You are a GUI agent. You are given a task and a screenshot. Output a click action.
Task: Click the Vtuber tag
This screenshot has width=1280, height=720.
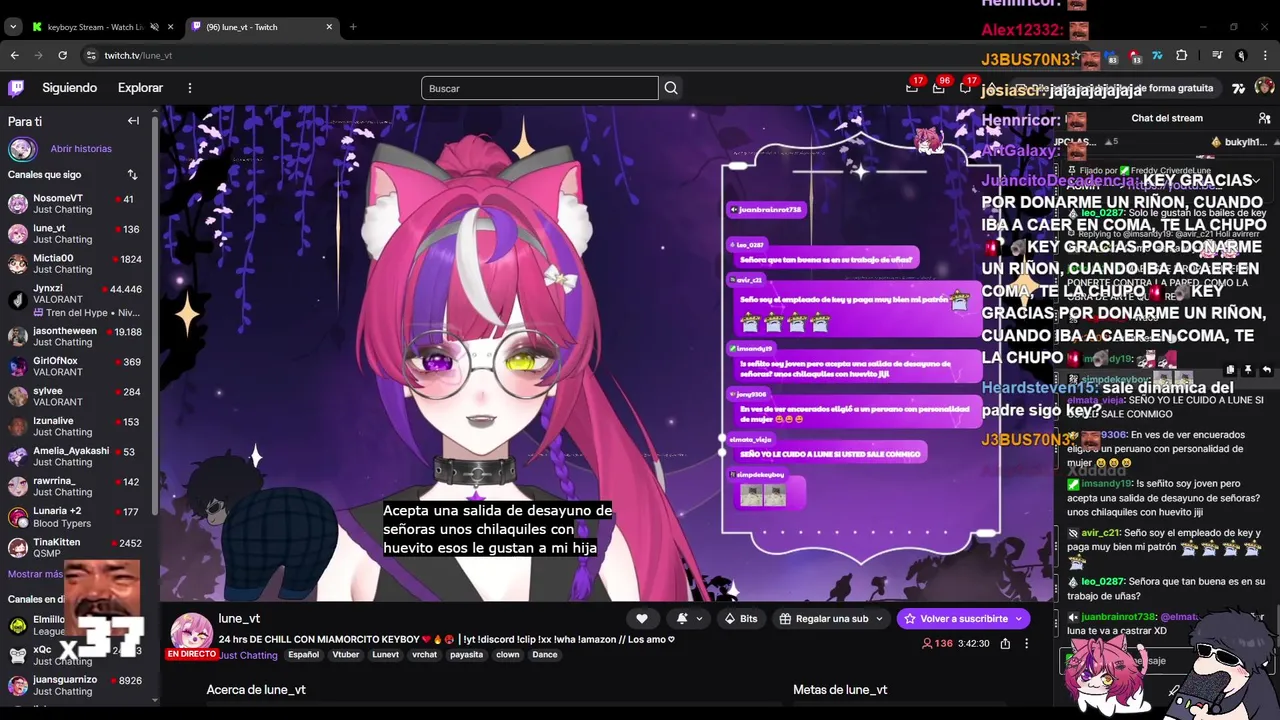click(x=346, y=655)
